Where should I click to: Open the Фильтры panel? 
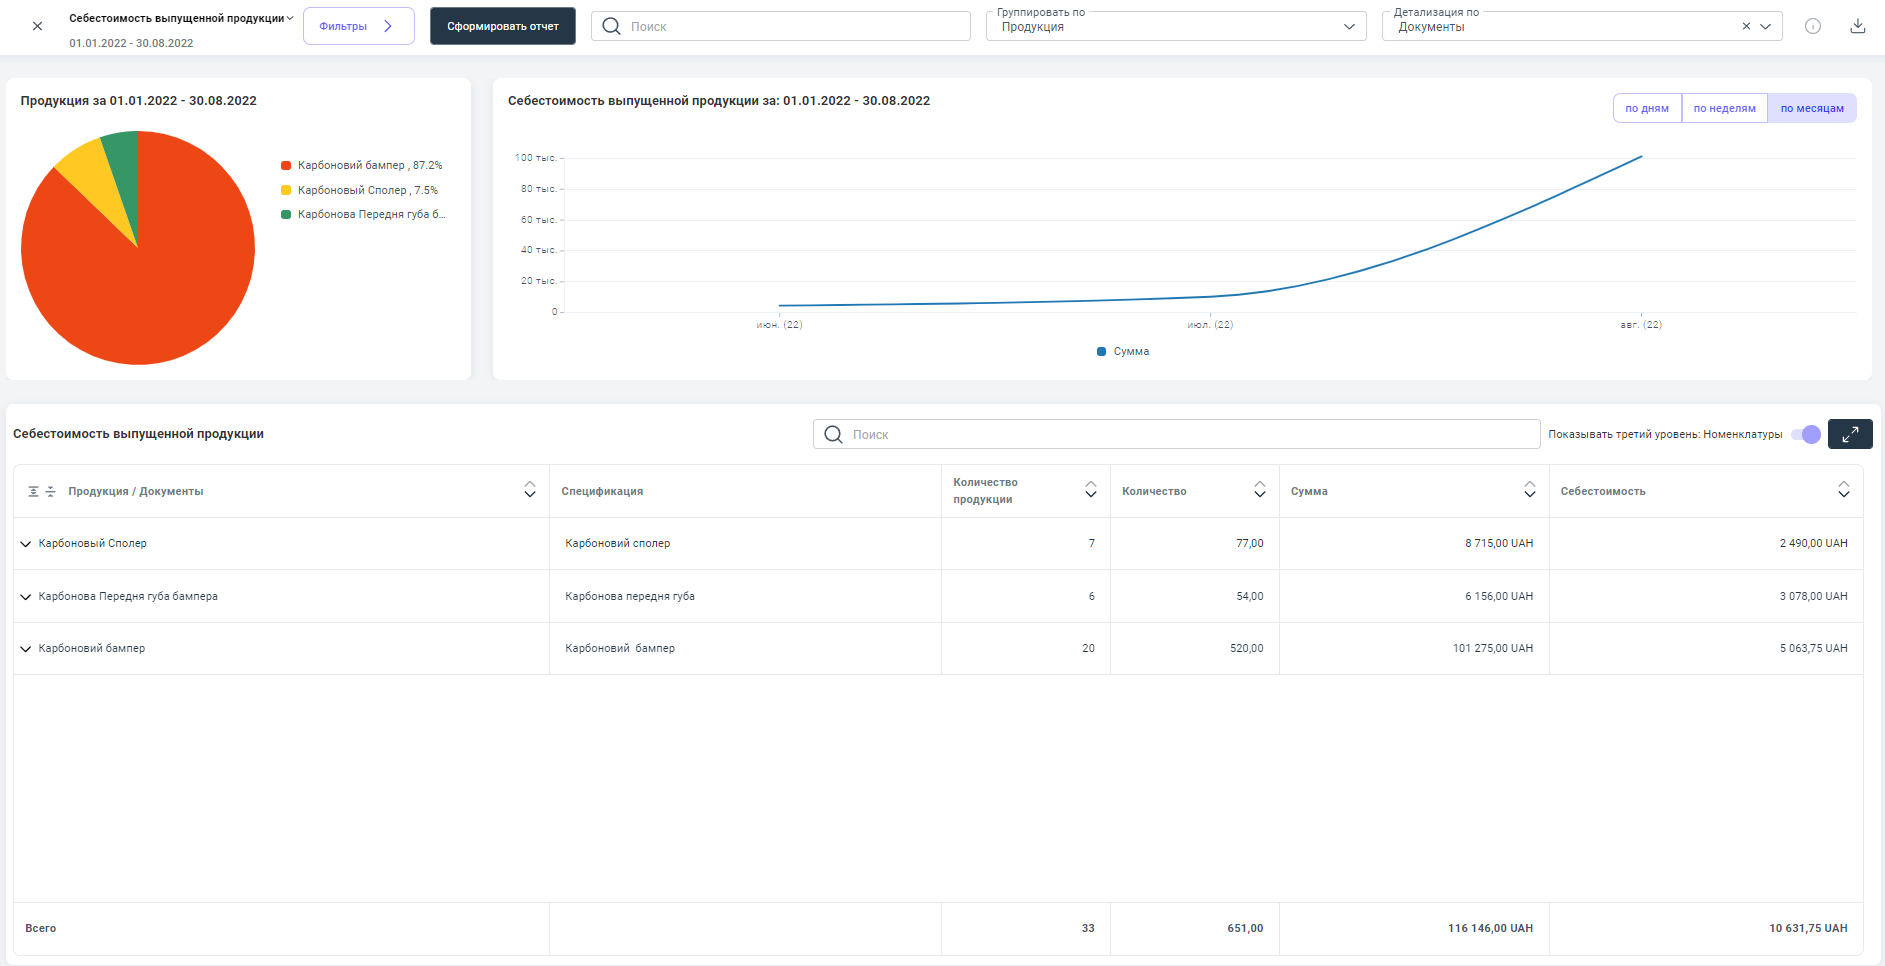click(358, 27)
